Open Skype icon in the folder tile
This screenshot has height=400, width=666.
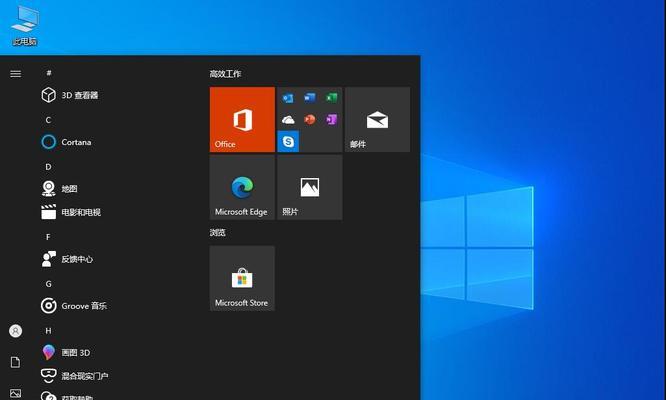click(288, 141)
